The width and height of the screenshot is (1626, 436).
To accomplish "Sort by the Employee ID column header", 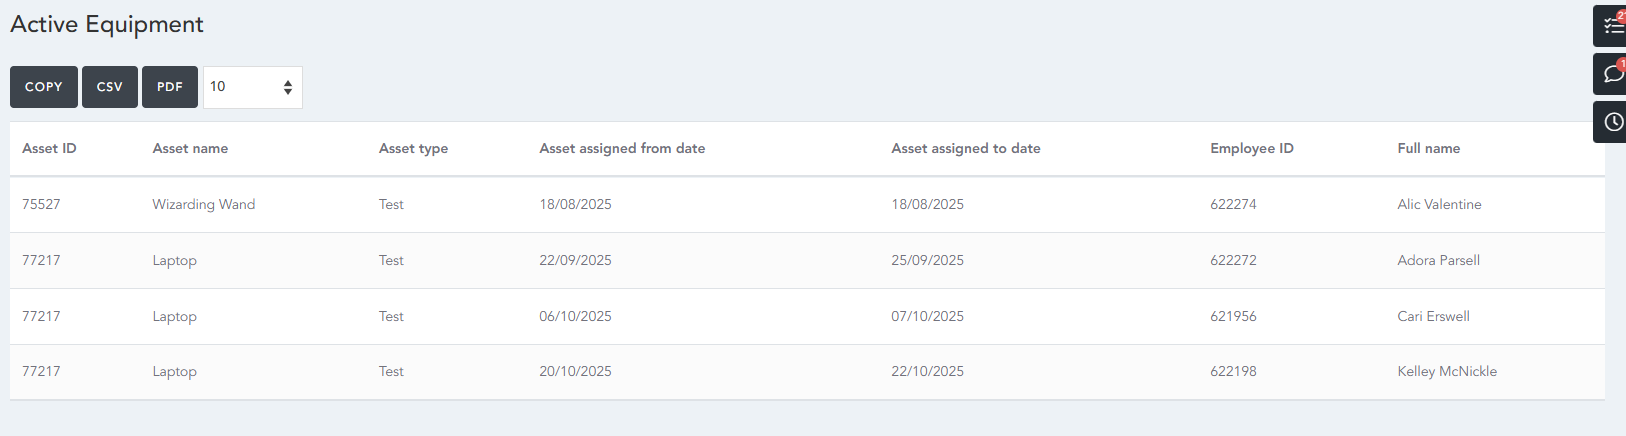I will click(1251, 148).
